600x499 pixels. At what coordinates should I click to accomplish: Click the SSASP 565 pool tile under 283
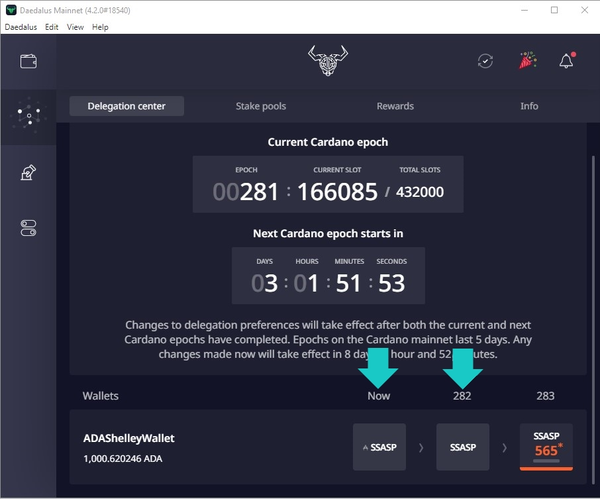pos(546,447)
